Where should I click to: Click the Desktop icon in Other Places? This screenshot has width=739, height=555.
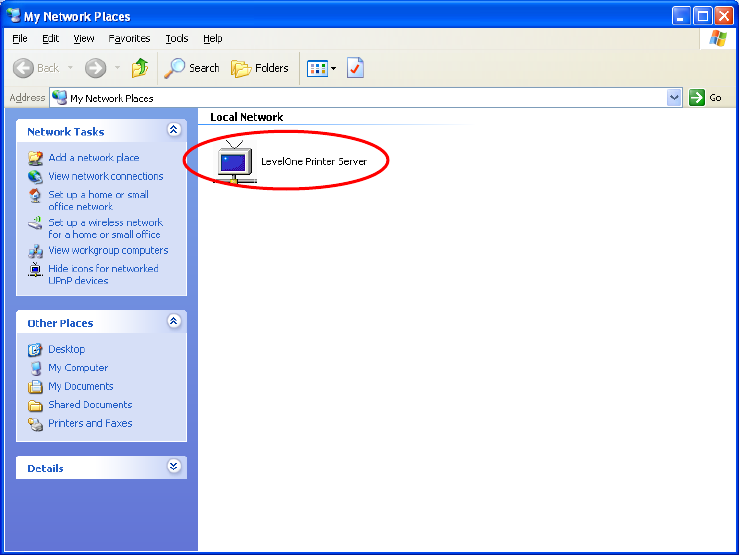point(35,350)
